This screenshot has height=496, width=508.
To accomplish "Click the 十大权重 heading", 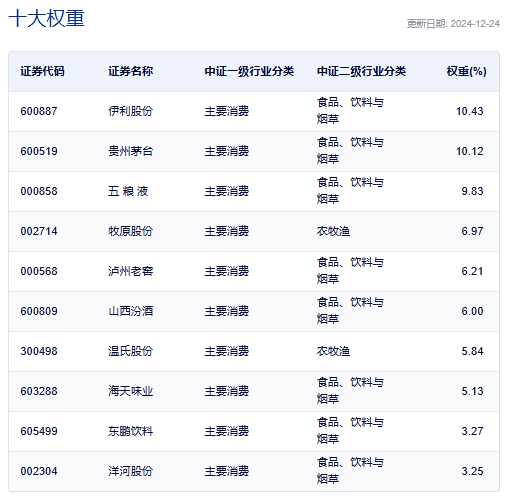I will click(x=47, y=18).
